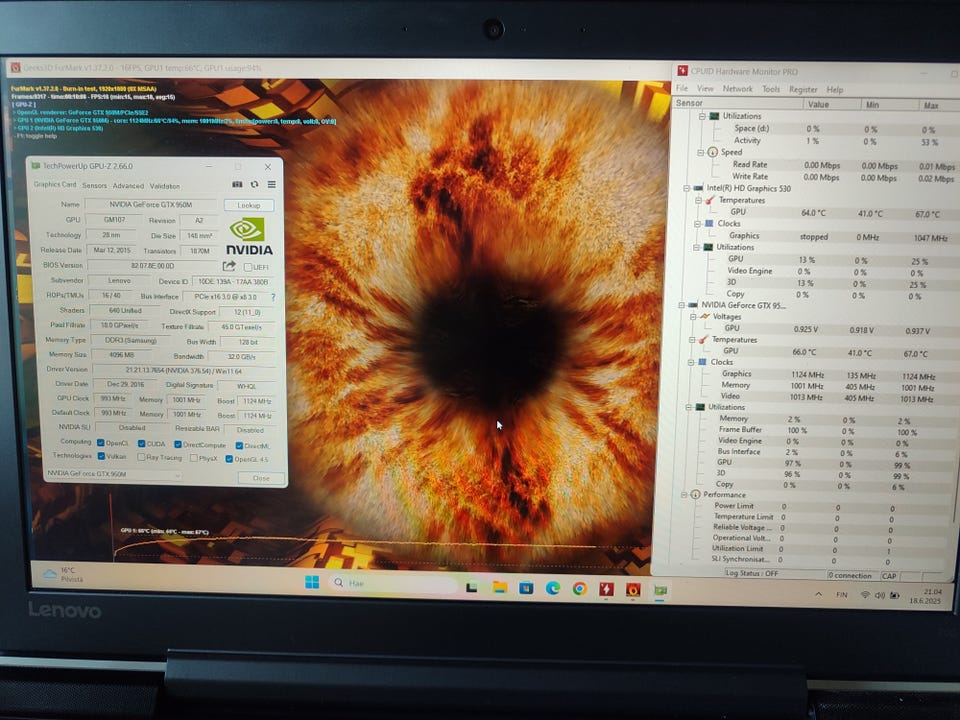The image size is (960, 720).
Task: Switch to the Sensors tab in GPU-Z
Action: click(94, 185)
